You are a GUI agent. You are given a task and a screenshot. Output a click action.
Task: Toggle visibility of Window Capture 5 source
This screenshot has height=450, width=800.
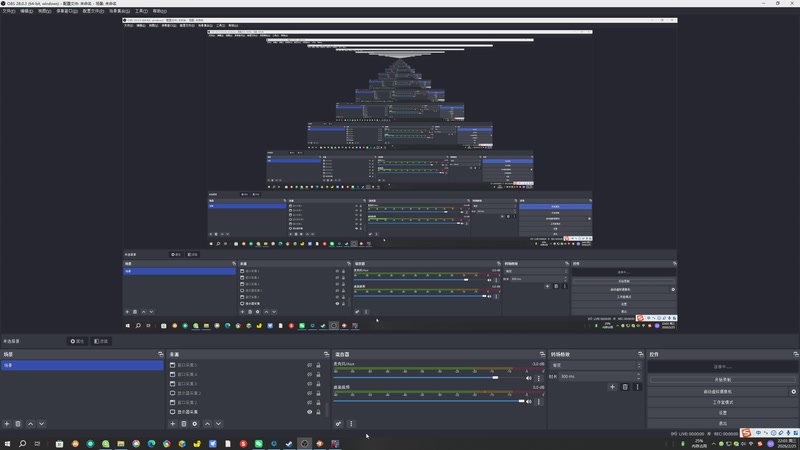coord(309,365)
